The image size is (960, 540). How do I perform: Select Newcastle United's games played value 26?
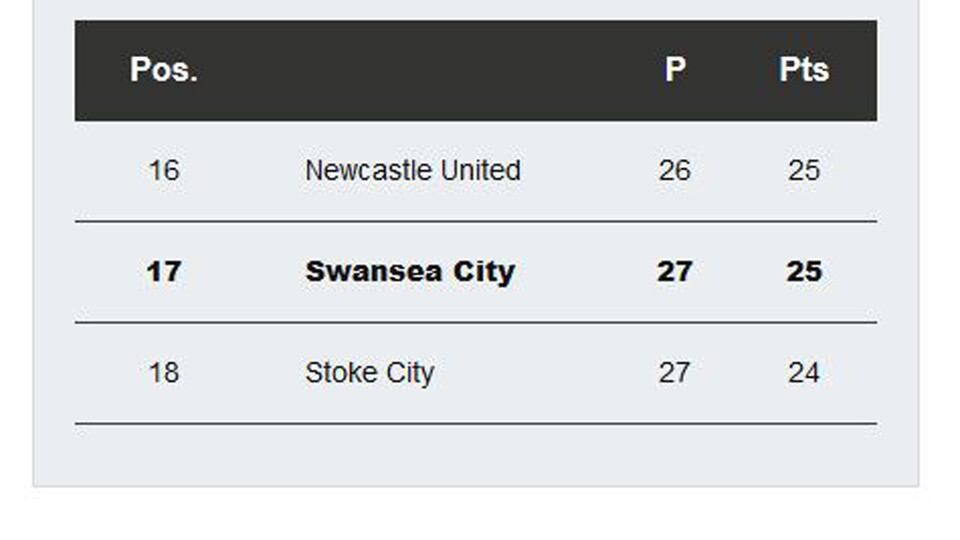(x=674, y=171)
